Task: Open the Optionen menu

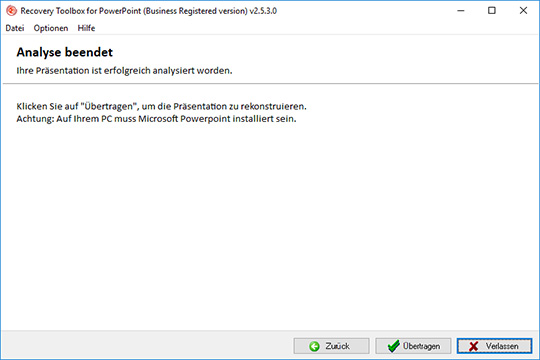Action: (x=51, y=28)
